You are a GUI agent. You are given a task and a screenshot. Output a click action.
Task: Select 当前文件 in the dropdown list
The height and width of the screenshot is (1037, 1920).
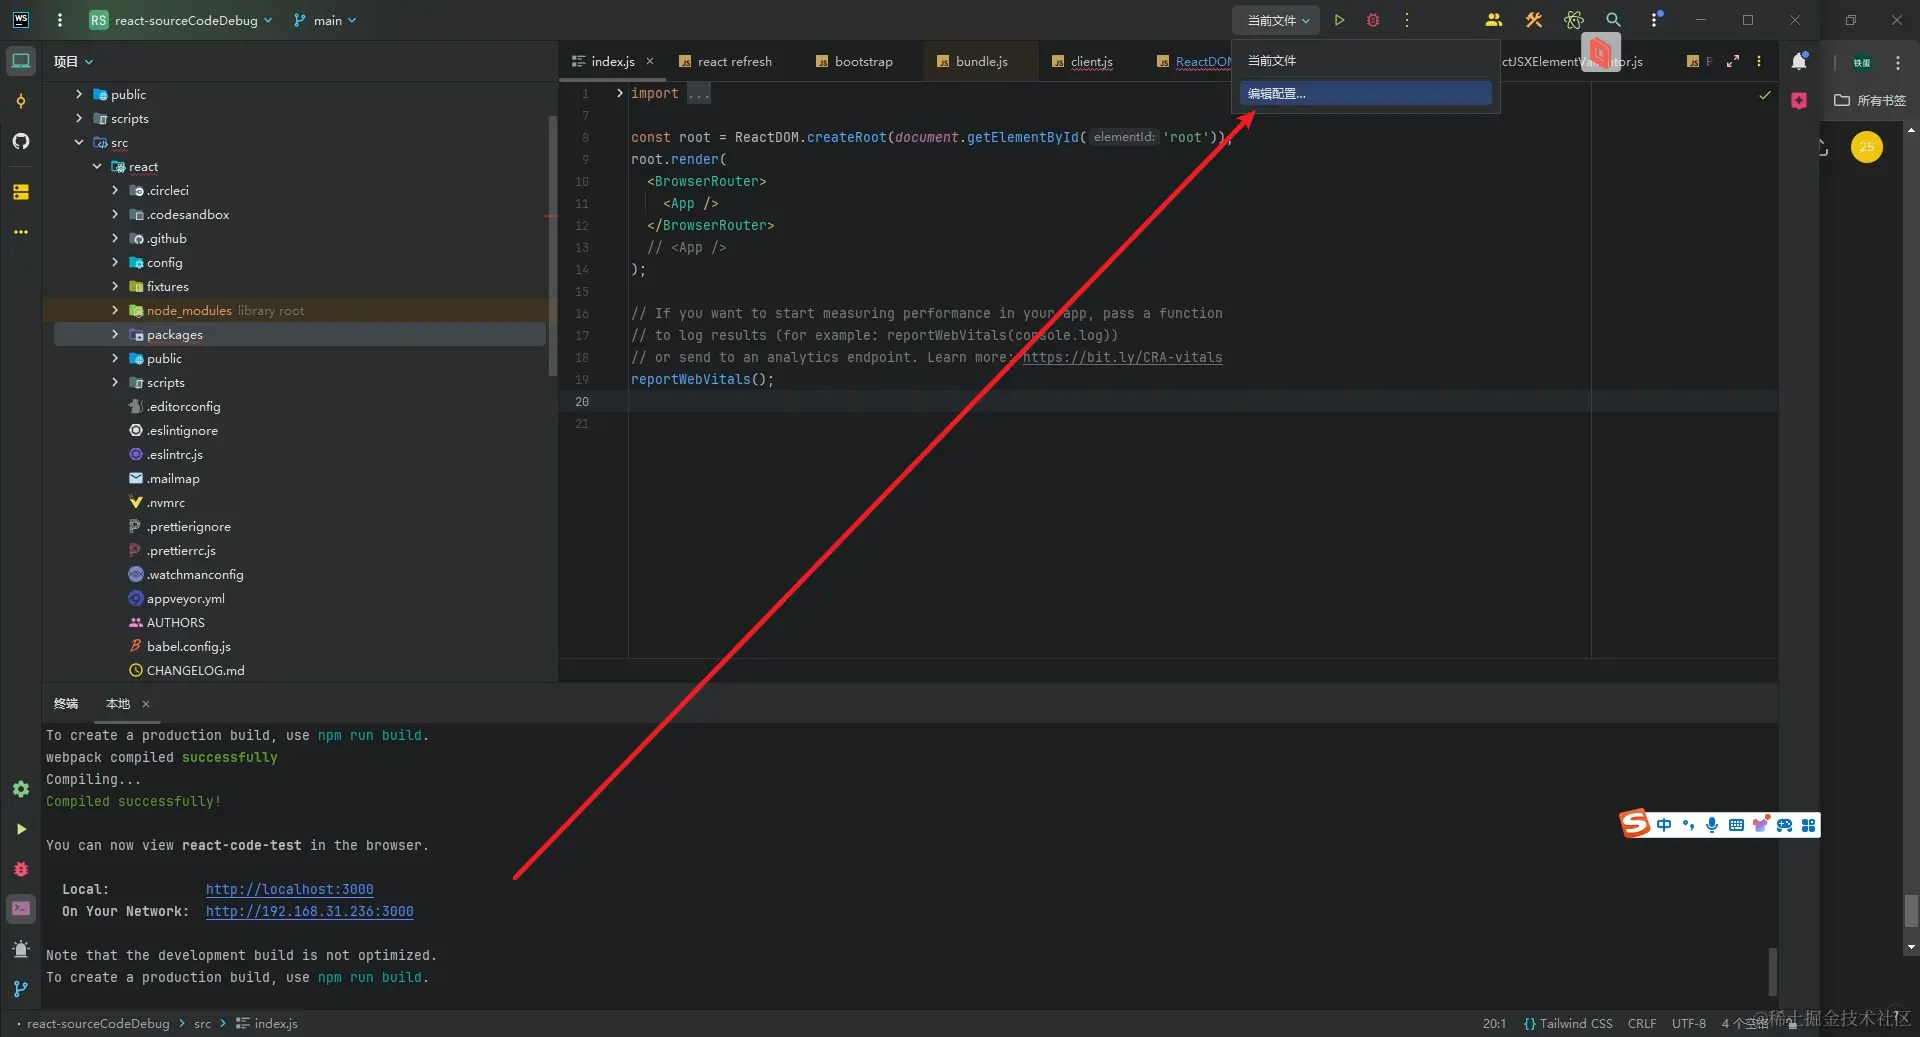point(1366,61)
